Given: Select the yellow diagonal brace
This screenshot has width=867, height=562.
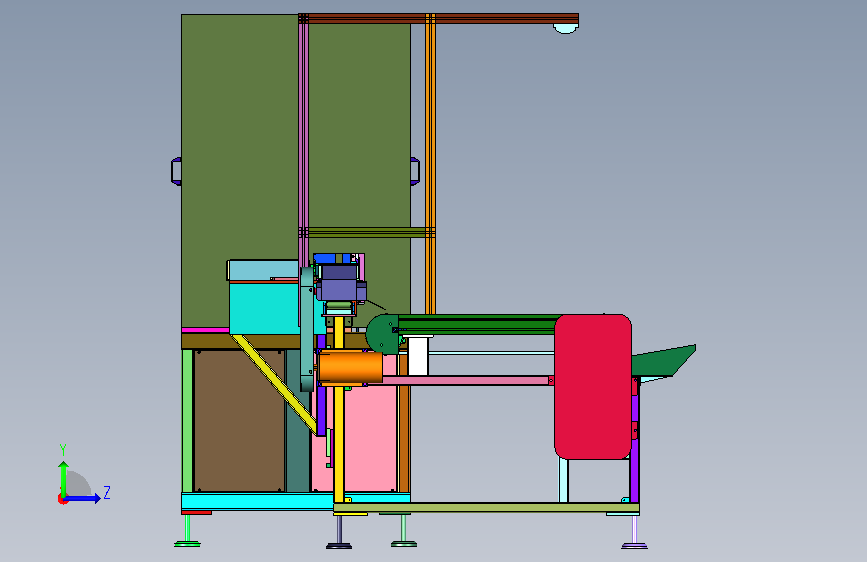Looking at the screenshot, I should pyautogui.click(x=274, y=384).
